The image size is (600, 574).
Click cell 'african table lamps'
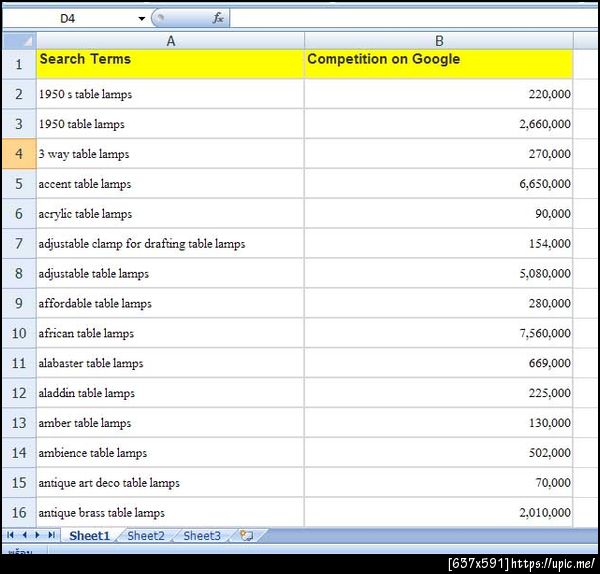[170, 333]
